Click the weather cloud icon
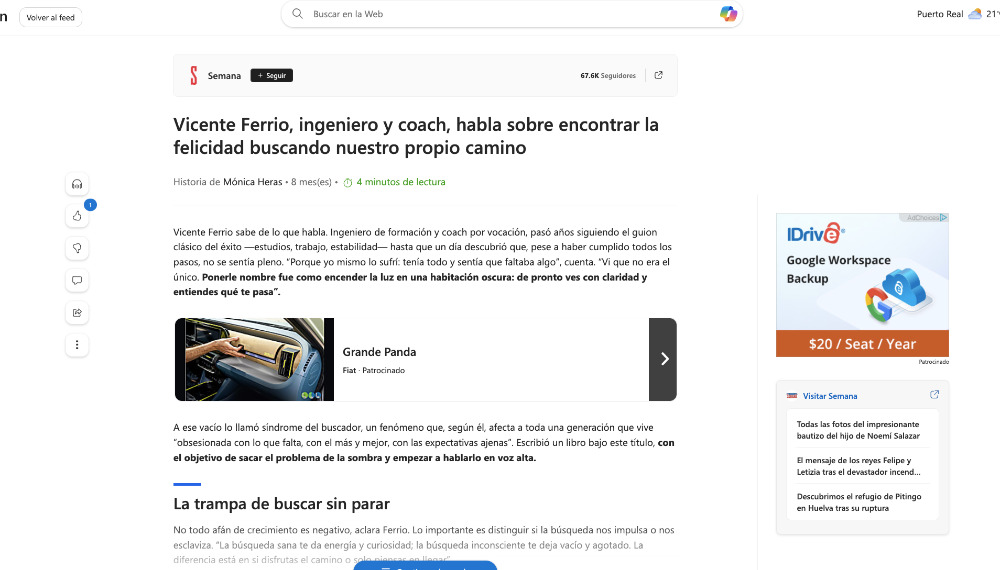The width and height of the screenshot is (1000, 570). [x=974, y=14]
